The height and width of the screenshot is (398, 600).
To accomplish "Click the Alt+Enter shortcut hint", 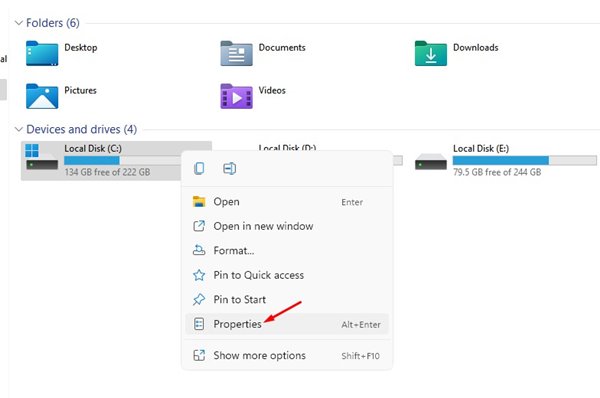I will pos(361,325).
